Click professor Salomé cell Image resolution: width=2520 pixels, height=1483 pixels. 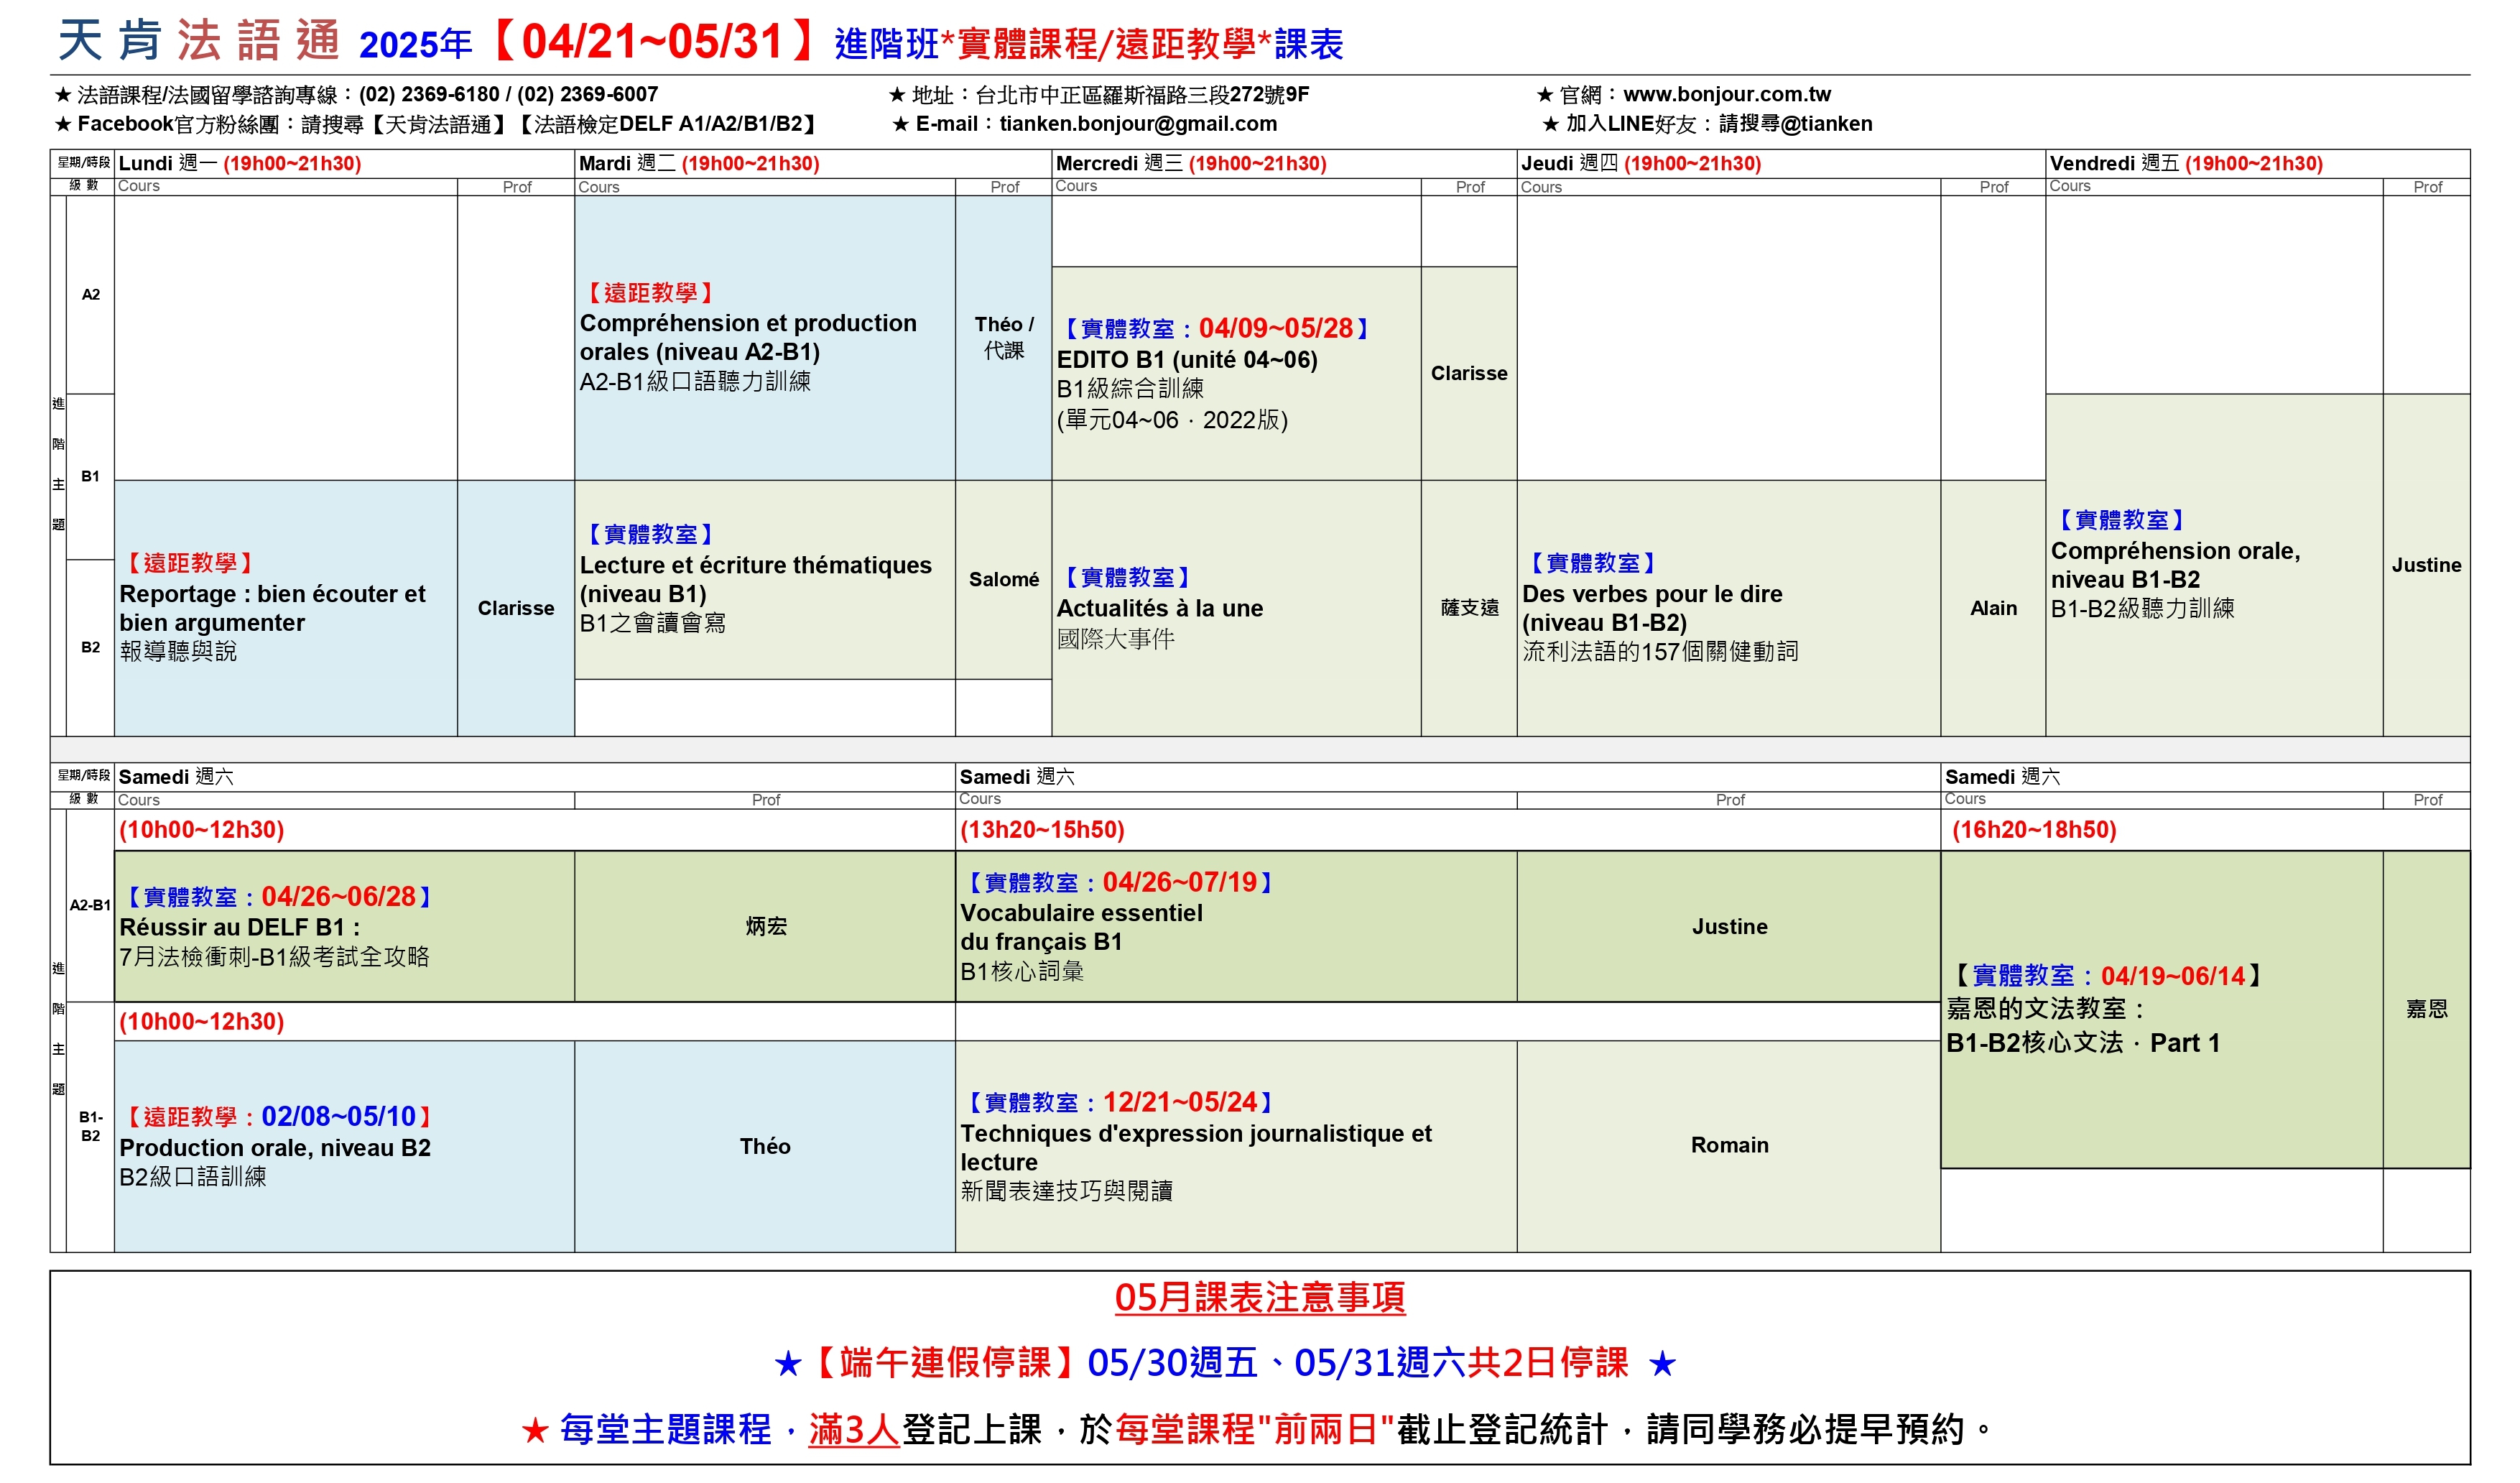coord(1004,579)
